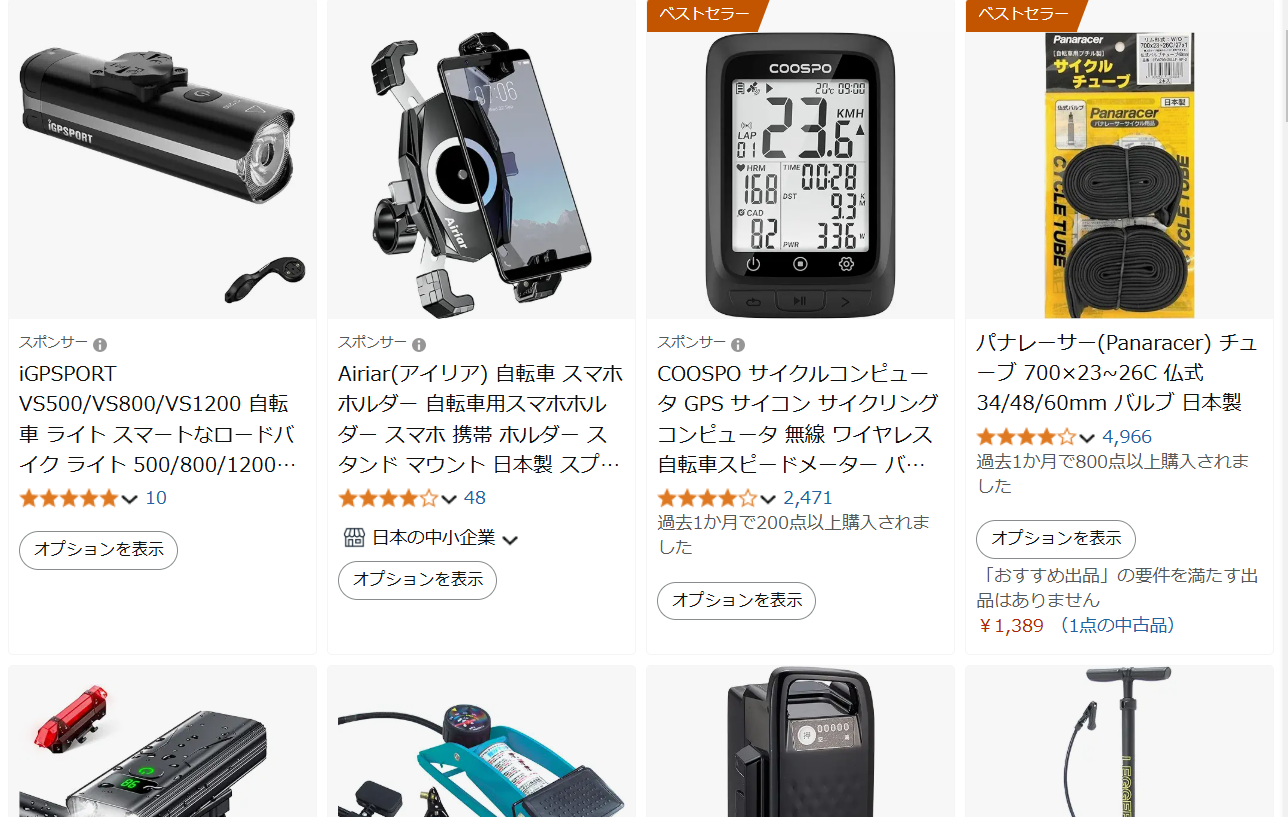Open 2,471 reviews link for COOSPO
The height and width of the screenshot is (817, 1288).
(x=808, y=498)
